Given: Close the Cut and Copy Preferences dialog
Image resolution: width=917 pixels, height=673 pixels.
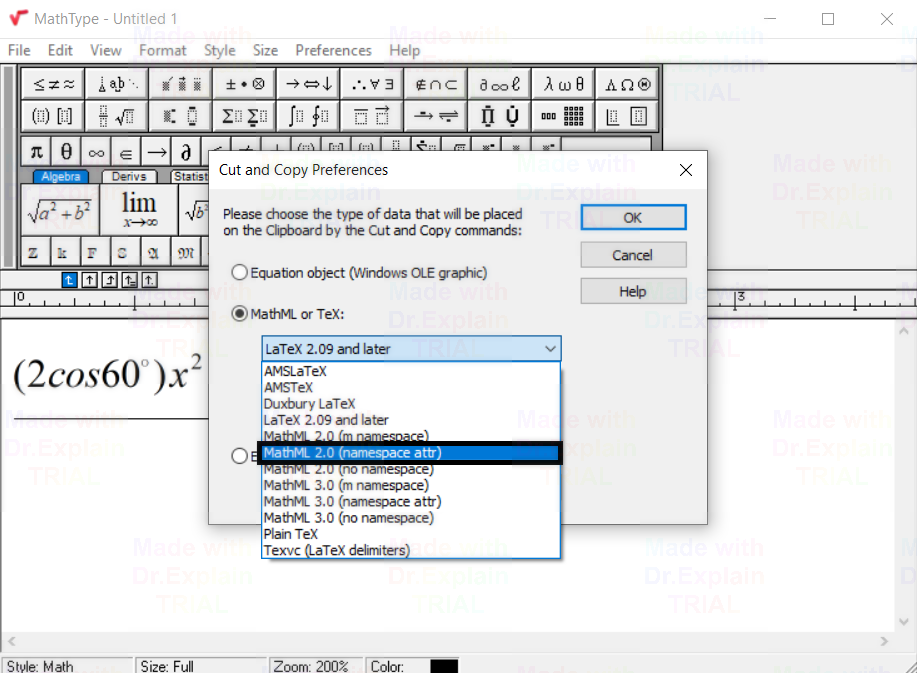Looking at the screenshot, I should pyautogui.click(x=686, y=170).
